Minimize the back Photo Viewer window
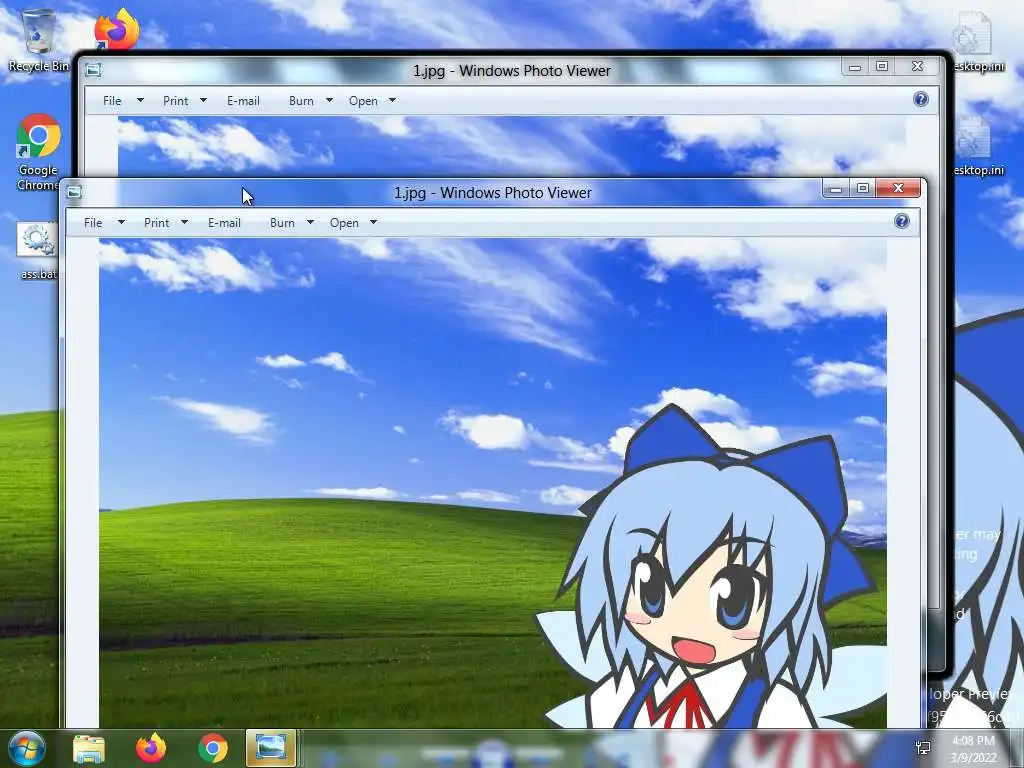 click(854, 67)
